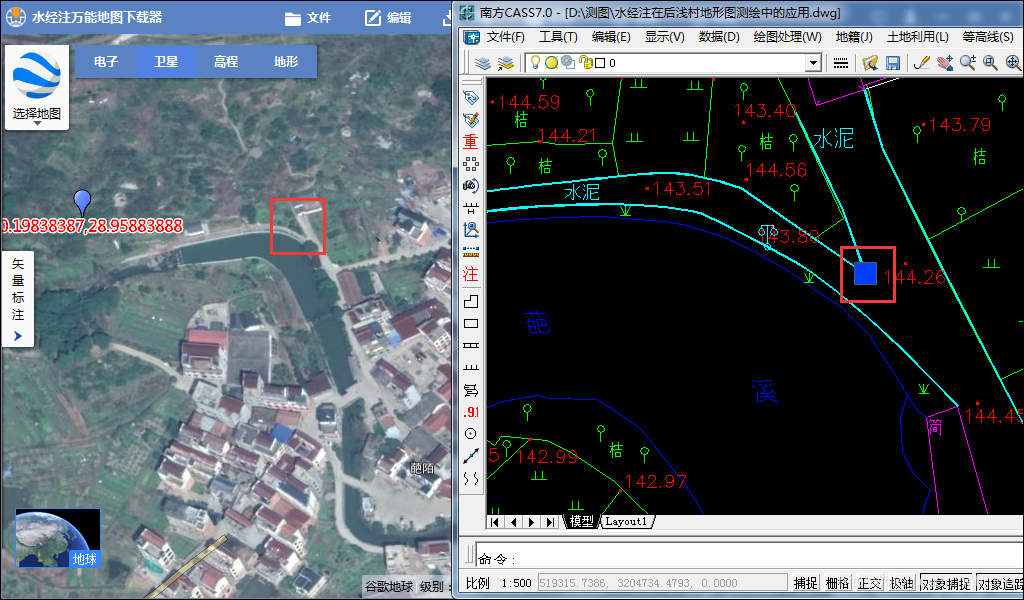
Task: Select the multi-point building outline tool
Action: coord(471,302)
